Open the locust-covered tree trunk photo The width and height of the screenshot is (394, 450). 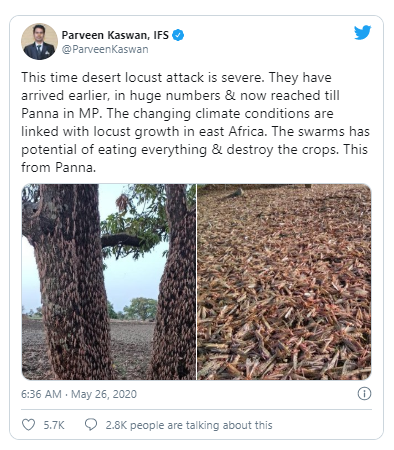tap(109, 282)
